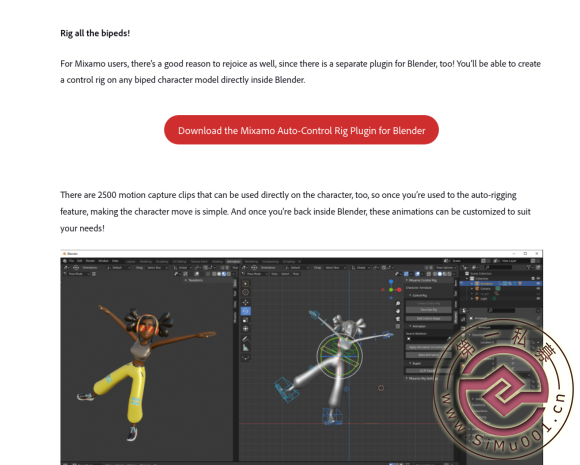Select the Scale tool in rig viewport toolbar
This screenshot has width=580, height=465.
click(x=245, y=320)
